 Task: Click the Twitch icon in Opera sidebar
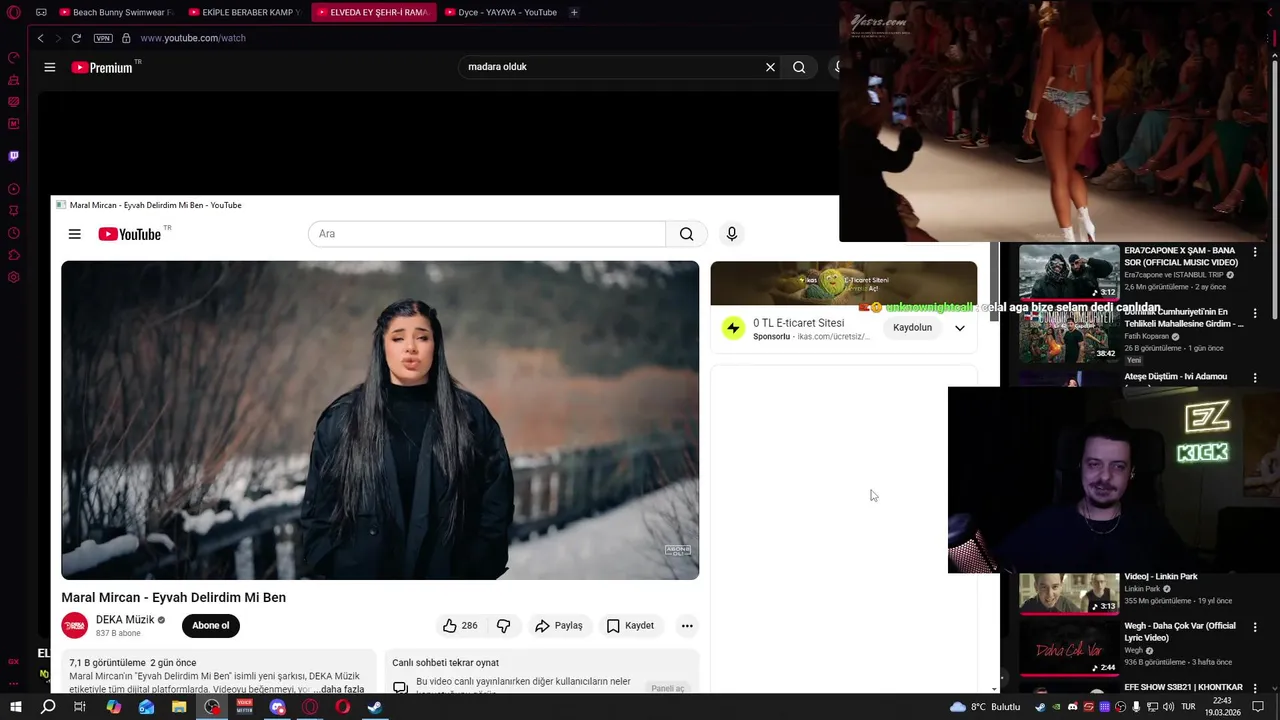tap(14, 156)
